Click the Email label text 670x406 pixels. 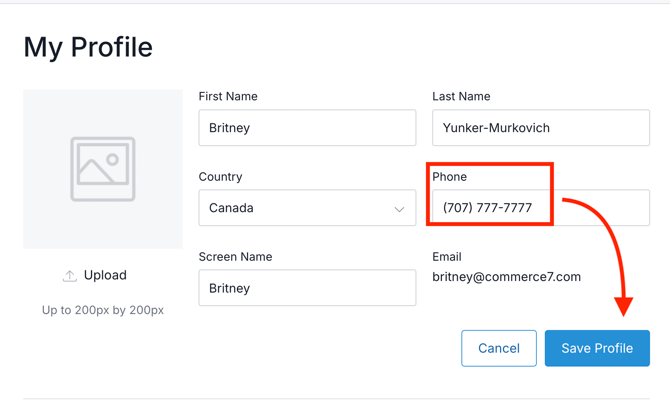tap(446, 256)
